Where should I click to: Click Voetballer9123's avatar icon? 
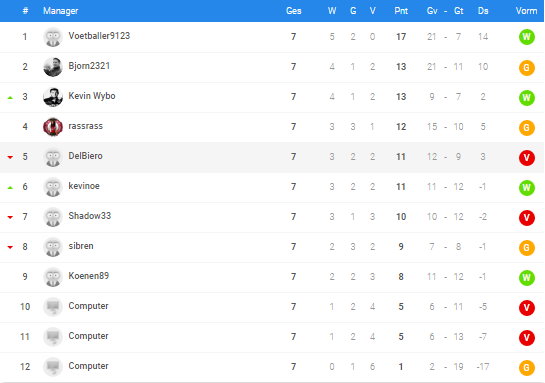click(53, 37)
